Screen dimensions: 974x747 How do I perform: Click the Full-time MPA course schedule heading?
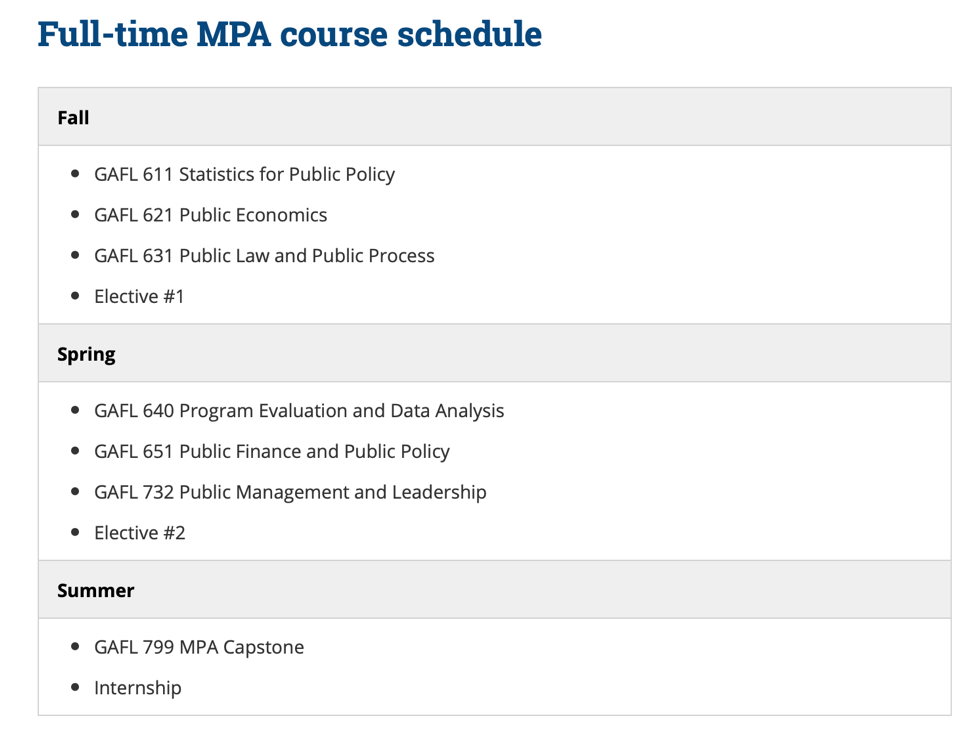(289, 34)
